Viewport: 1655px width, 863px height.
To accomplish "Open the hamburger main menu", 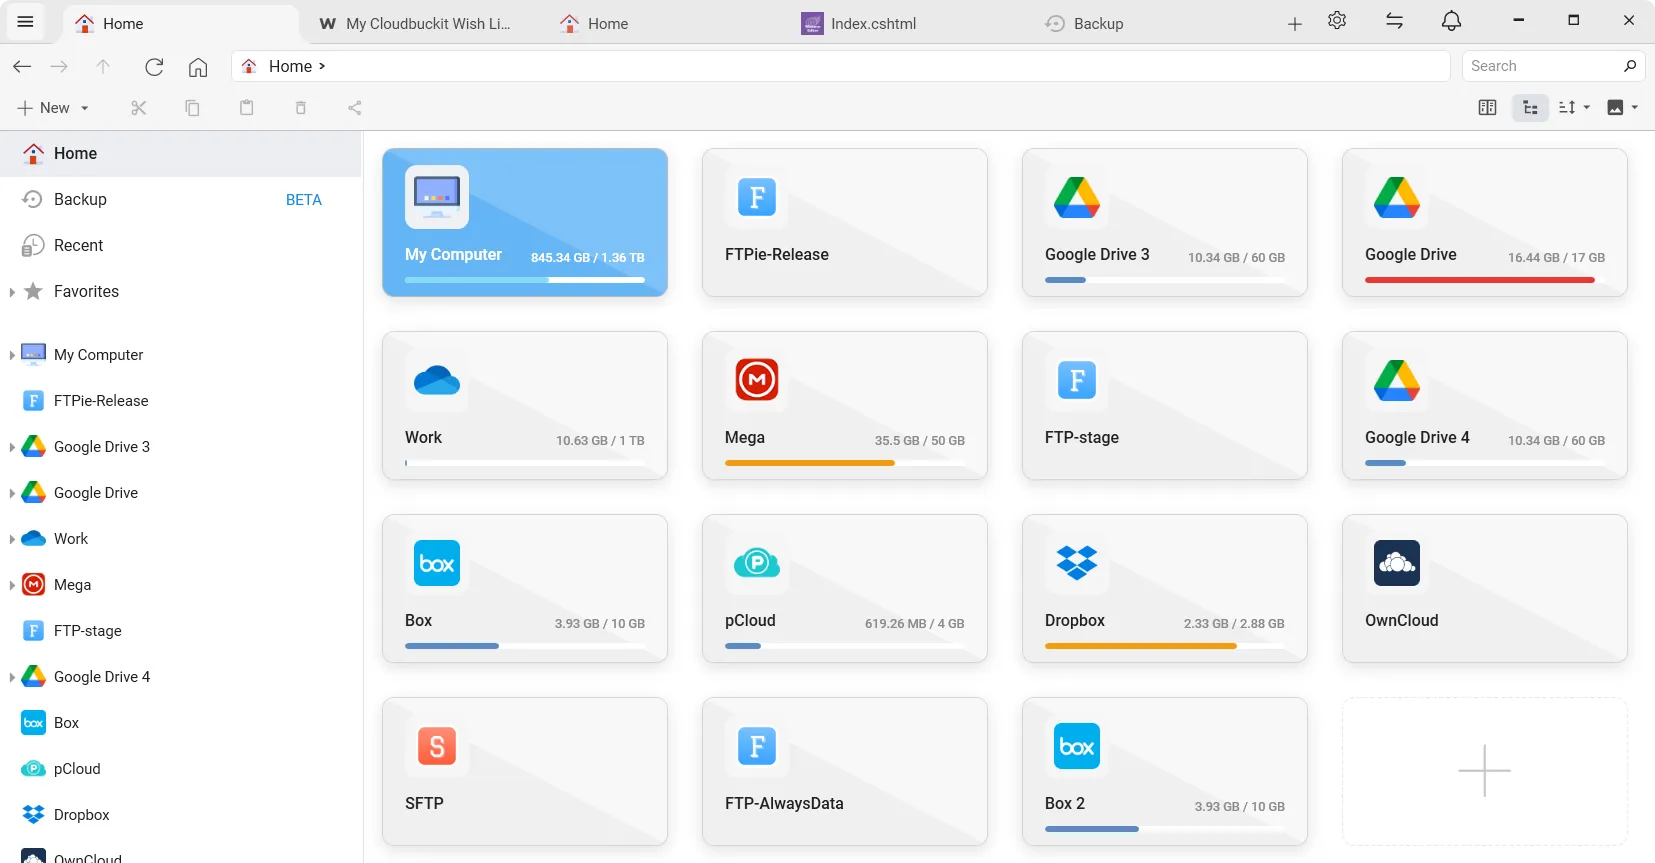I will 26,22.
